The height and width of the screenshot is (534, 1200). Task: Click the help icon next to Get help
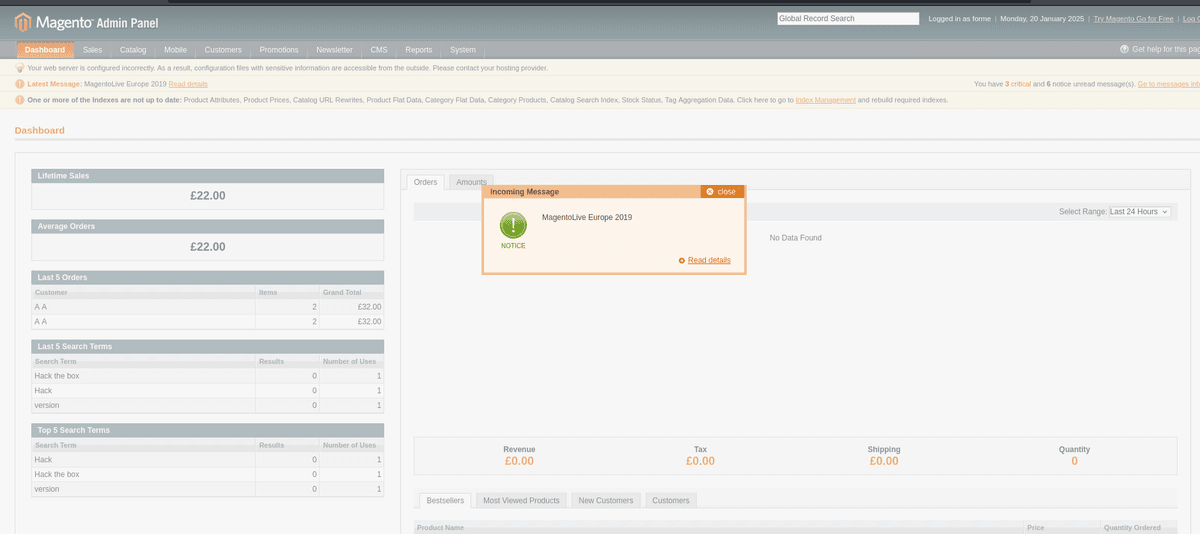[1124, 49]
